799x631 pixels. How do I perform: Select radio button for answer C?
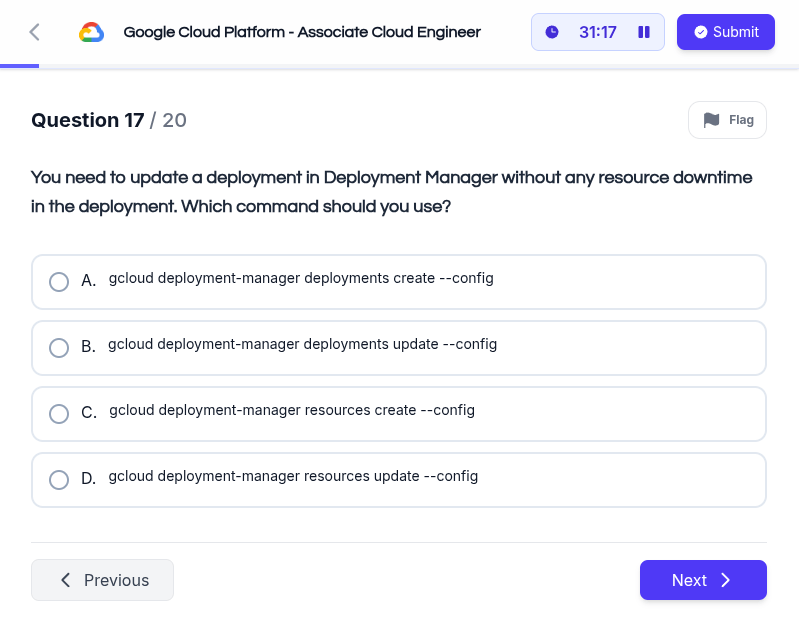(59, 413)
